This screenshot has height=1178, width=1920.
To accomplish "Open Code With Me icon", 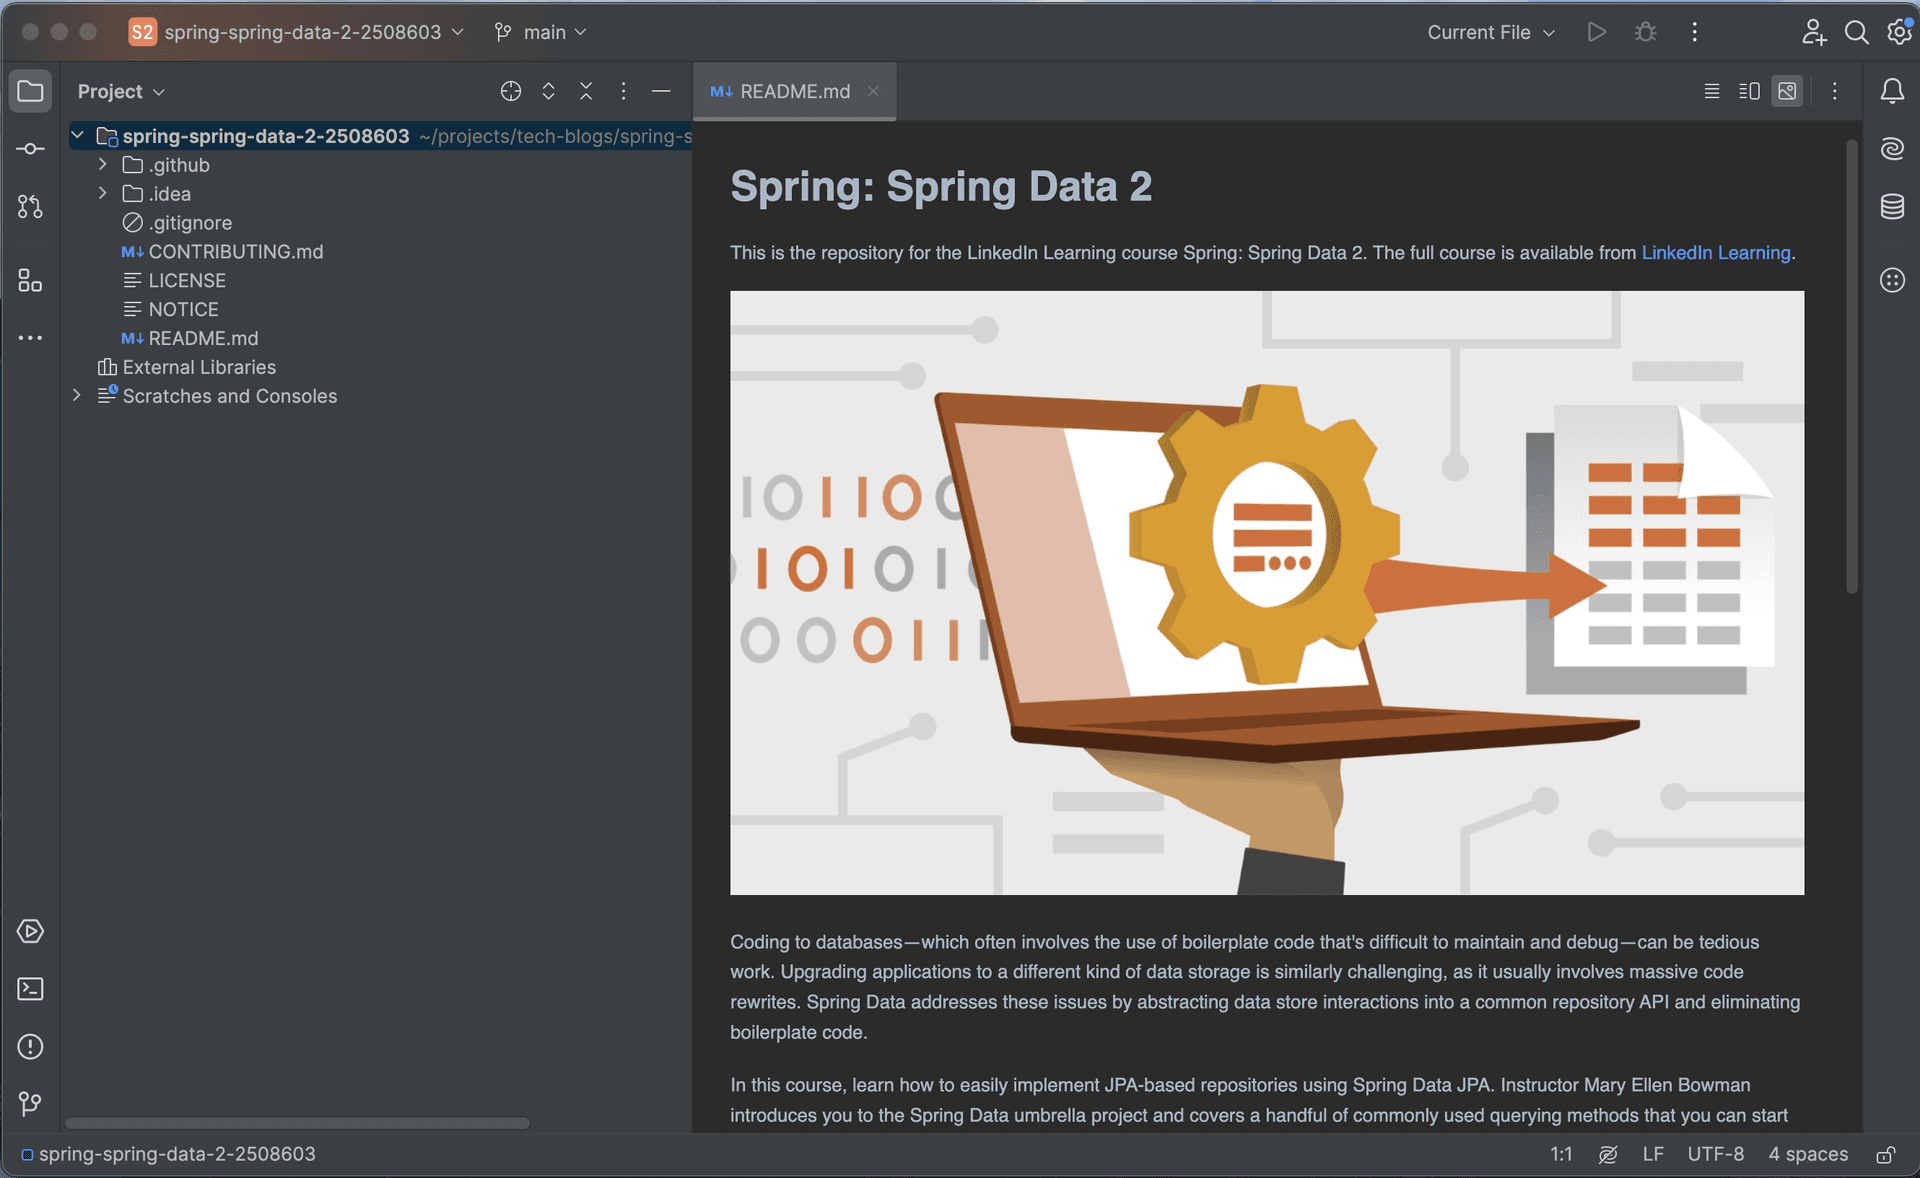I will coord(1813,32).
